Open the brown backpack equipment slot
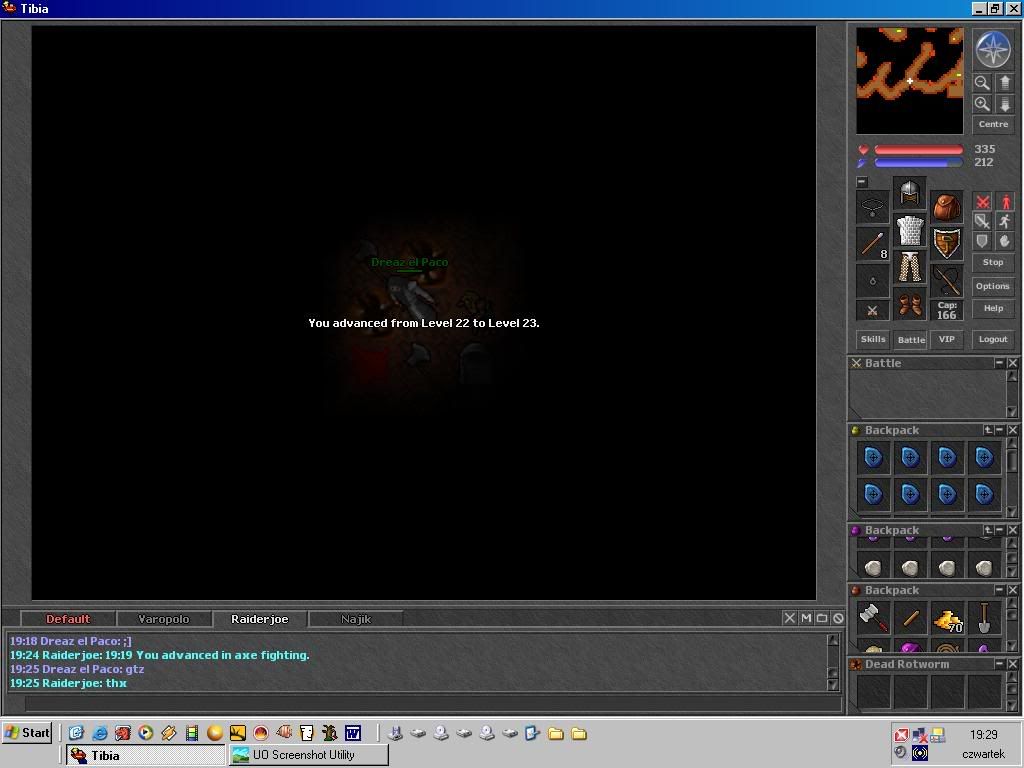This screenshot has height=768, width=1024. (947, 207)
